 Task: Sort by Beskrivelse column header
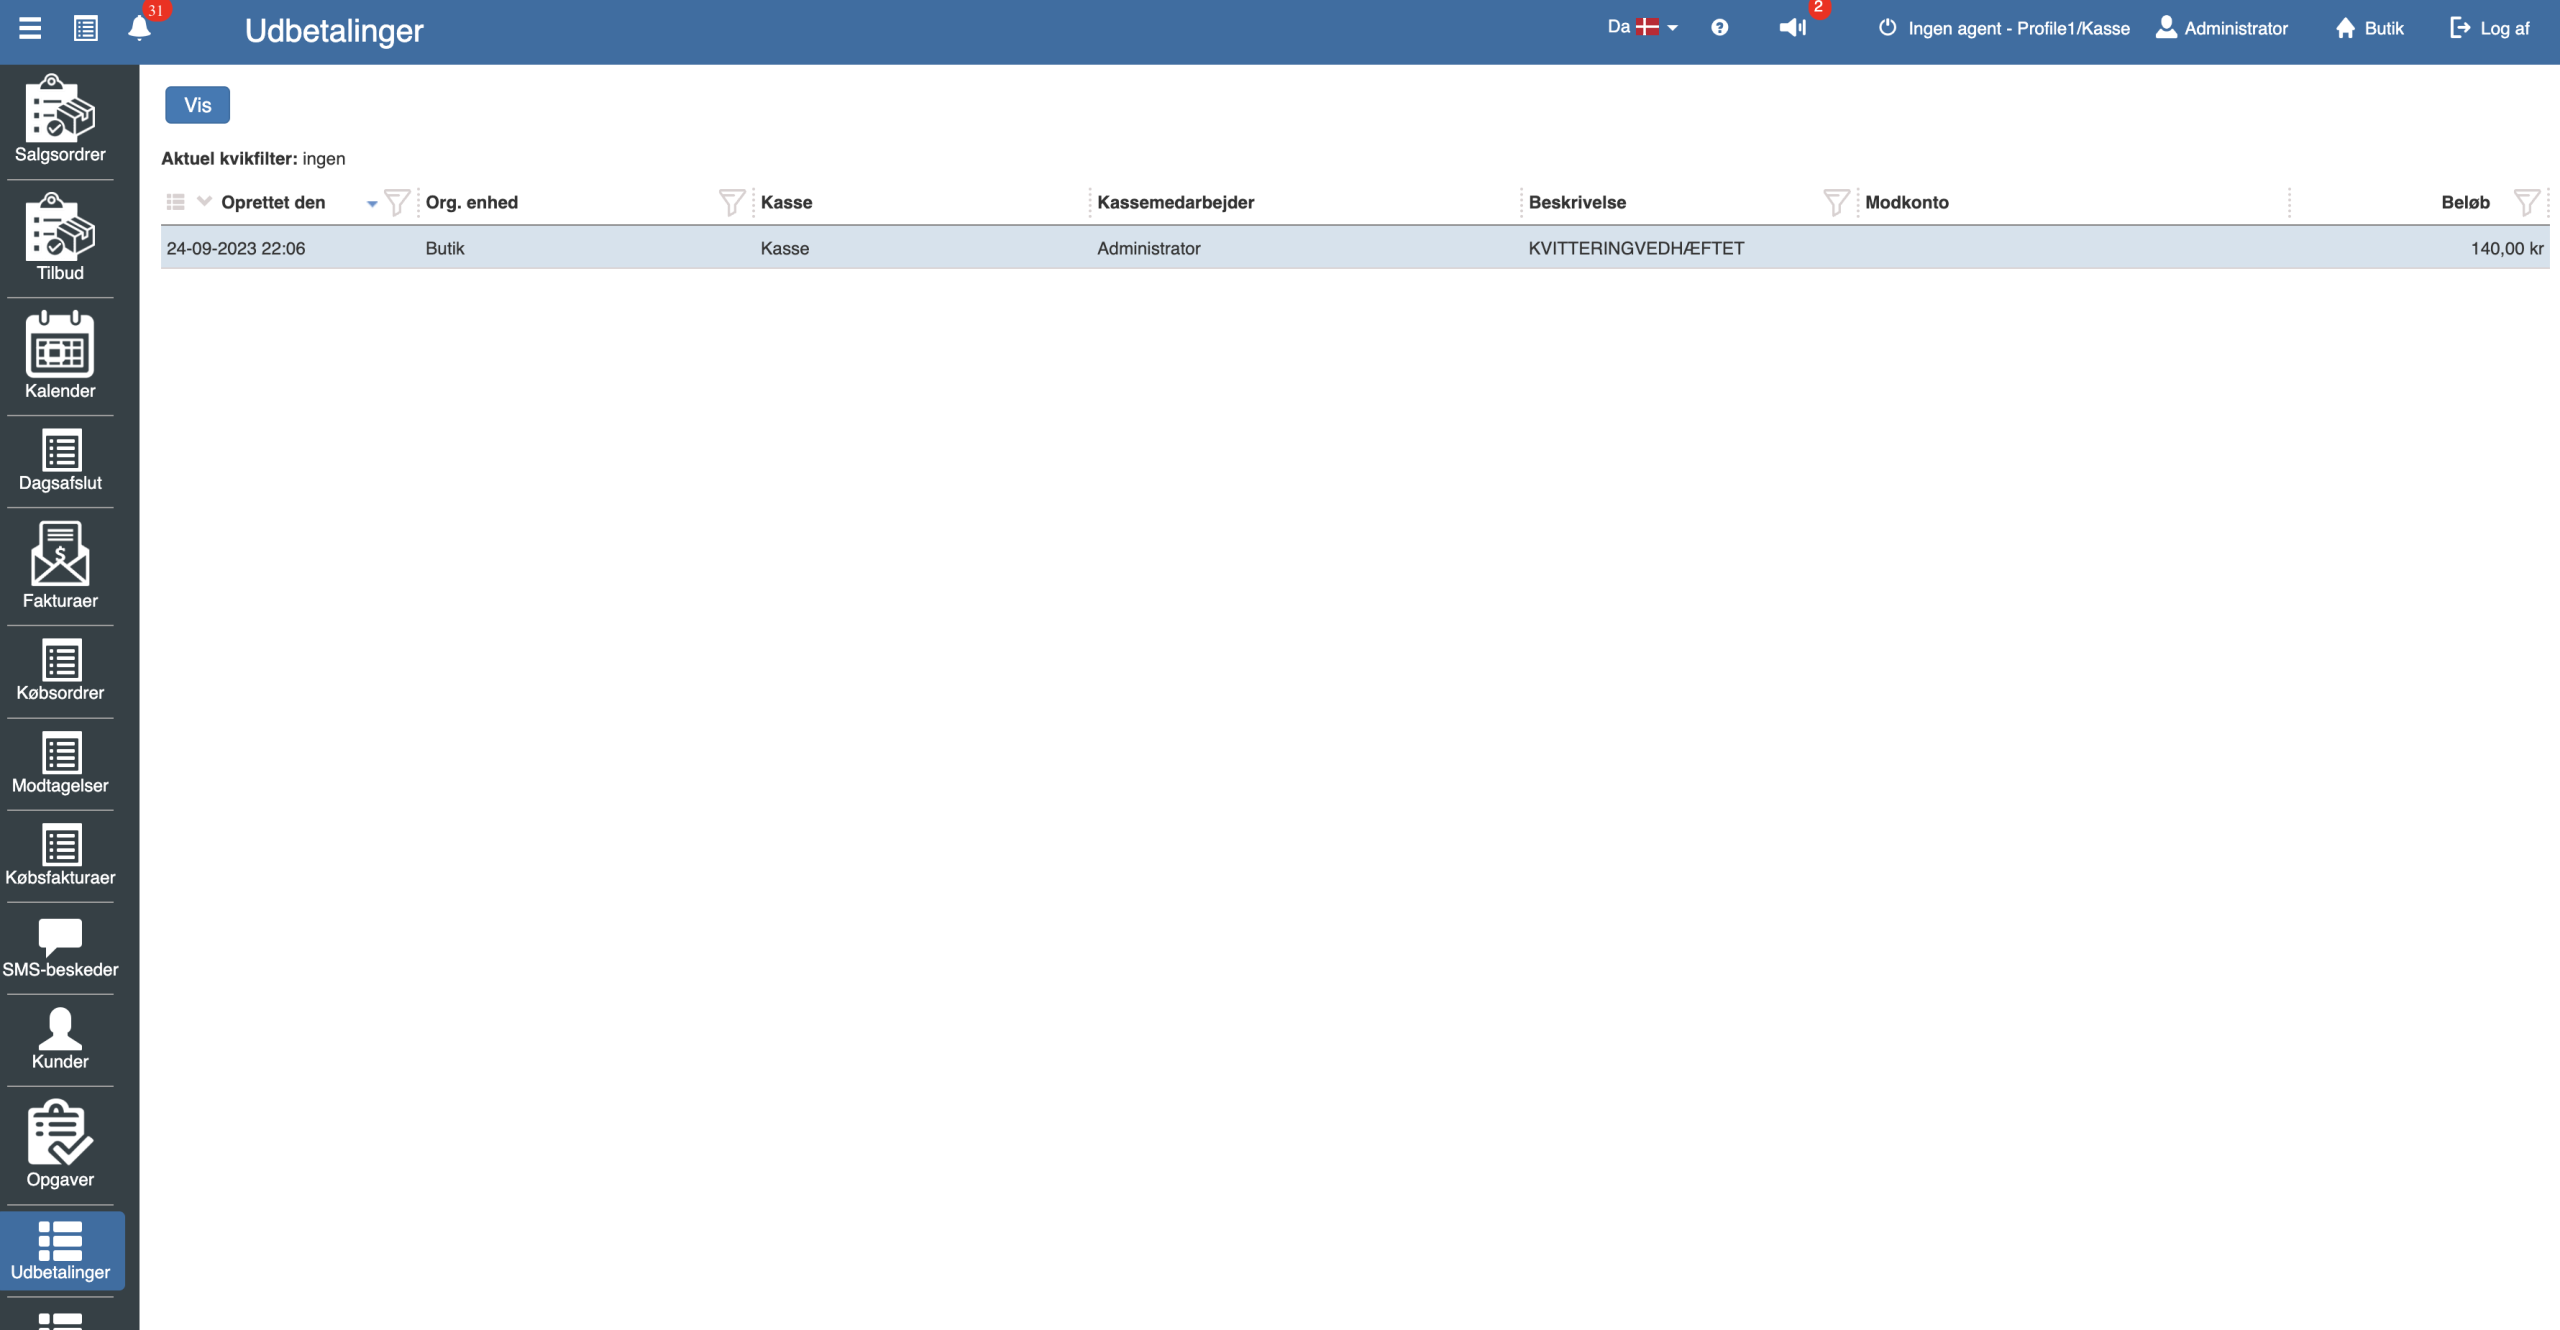[x=1577, y=202]
